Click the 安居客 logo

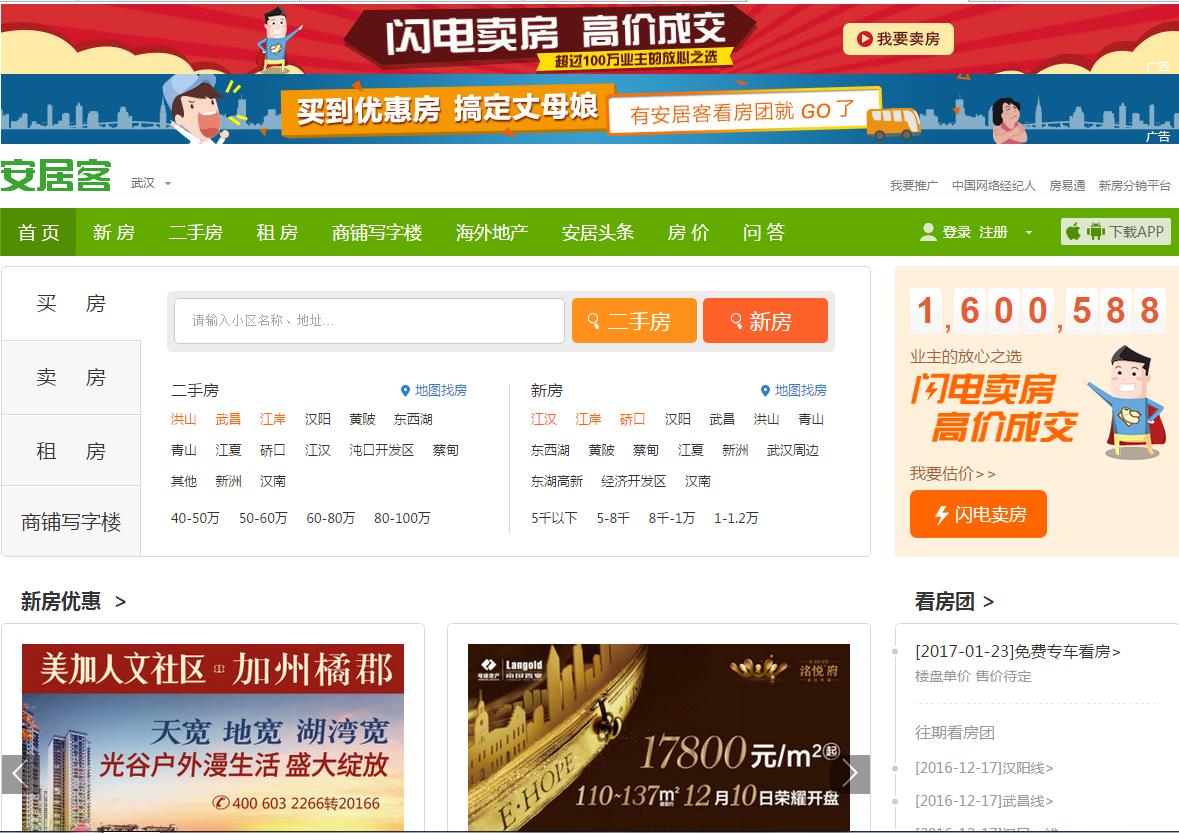pyautogui.click(x=56, y=176)
